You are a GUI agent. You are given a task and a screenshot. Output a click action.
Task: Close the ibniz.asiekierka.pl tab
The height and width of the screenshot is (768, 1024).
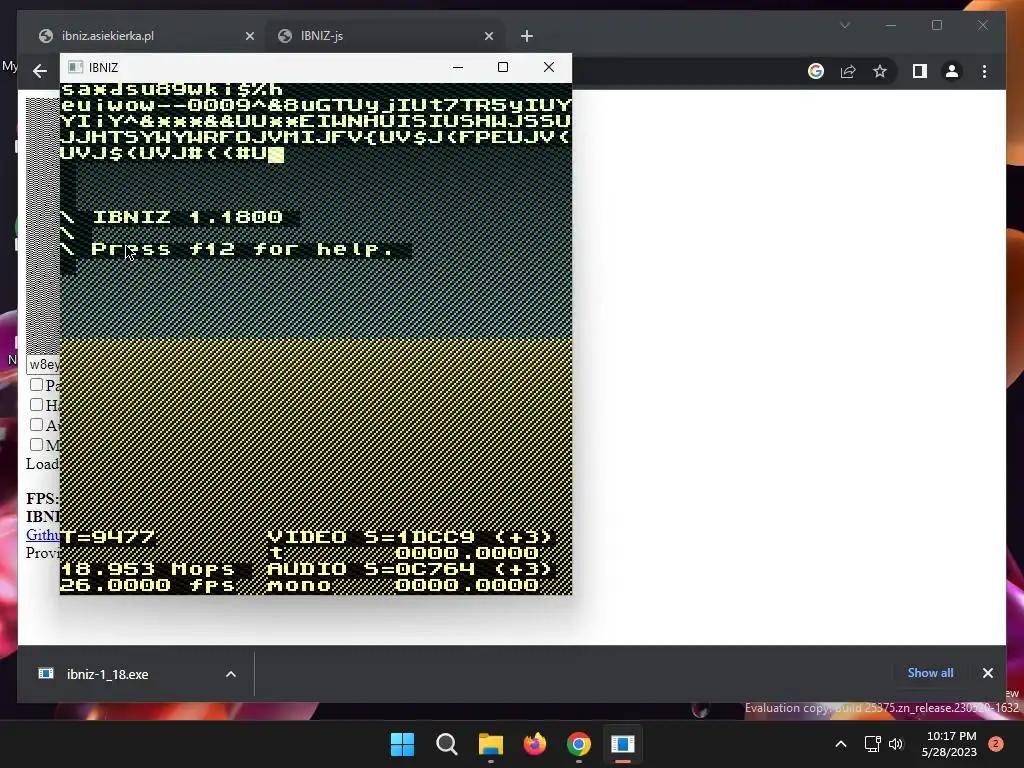click(249, 37)
